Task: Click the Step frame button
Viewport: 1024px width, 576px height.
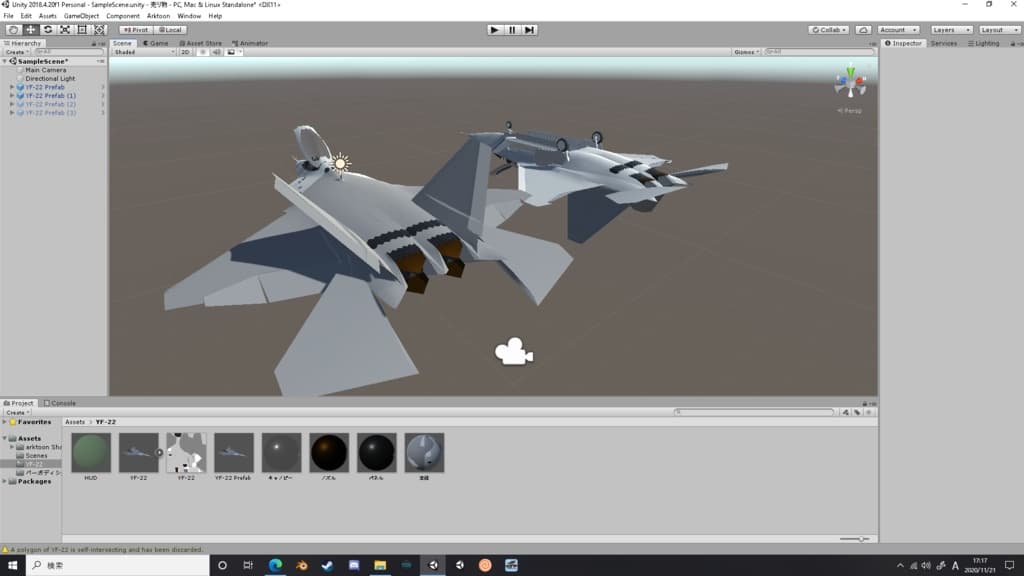Action: (530, 30)
